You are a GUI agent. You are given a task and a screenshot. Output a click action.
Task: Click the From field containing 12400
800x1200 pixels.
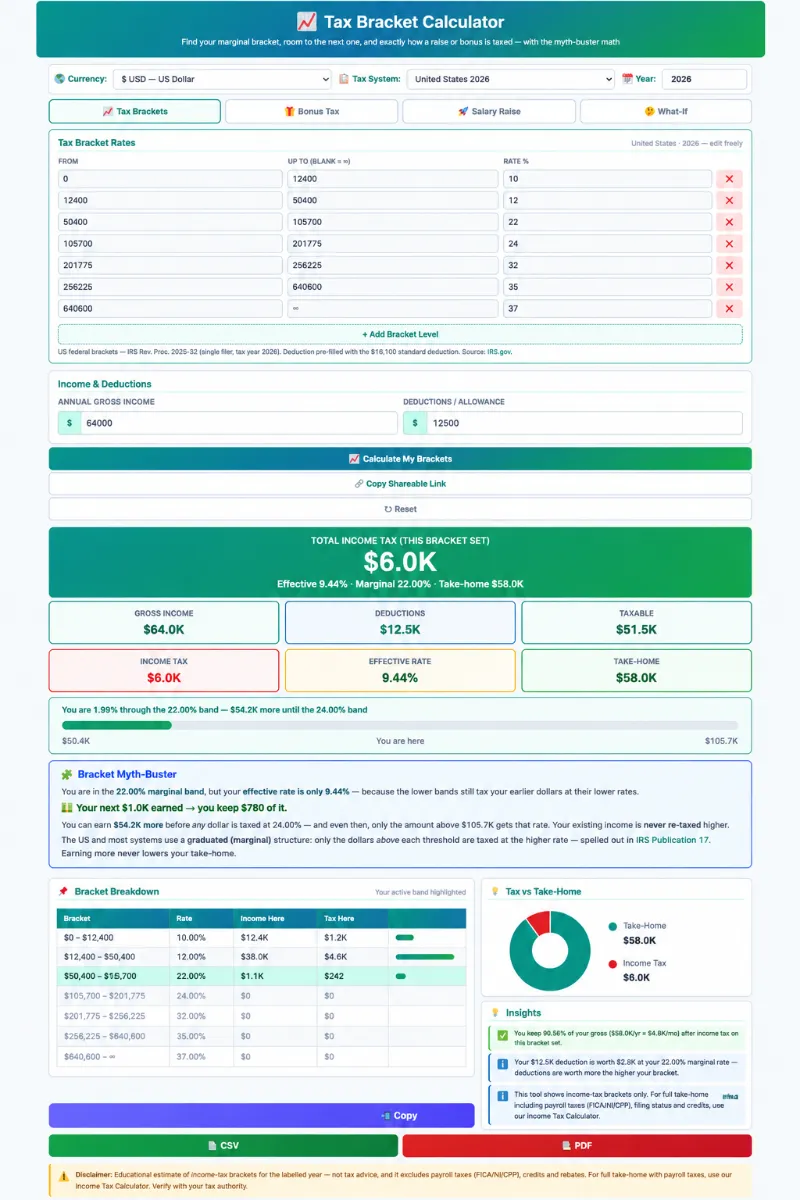click(170, 200)
